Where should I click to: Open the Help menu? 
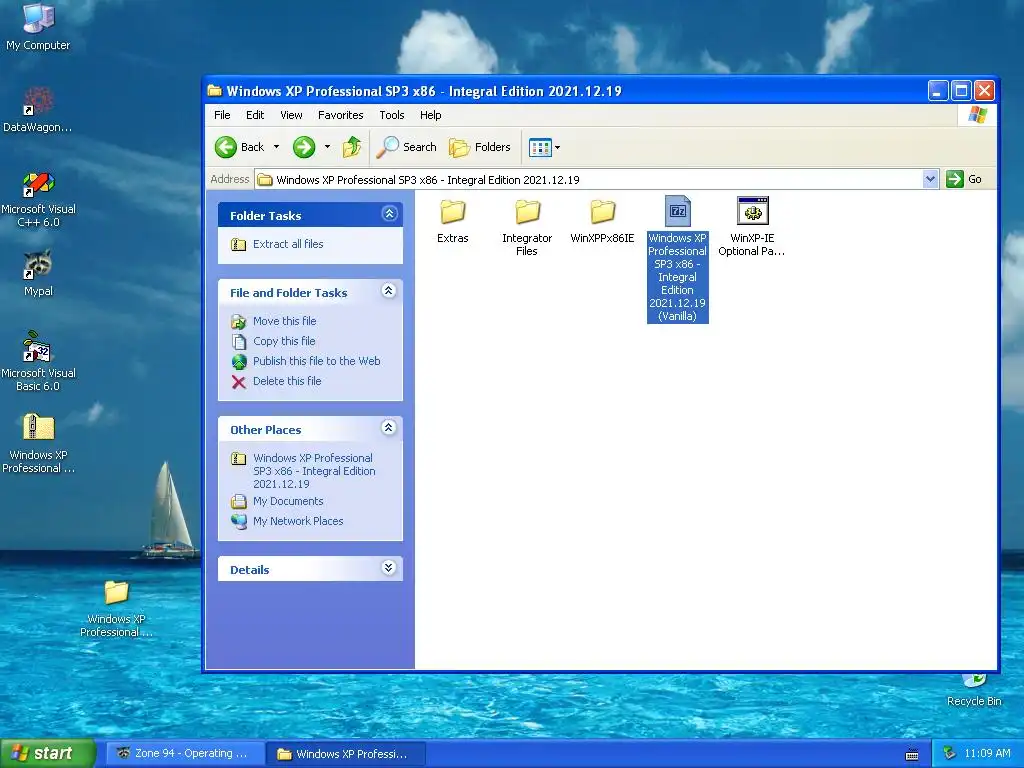[430, 115]
